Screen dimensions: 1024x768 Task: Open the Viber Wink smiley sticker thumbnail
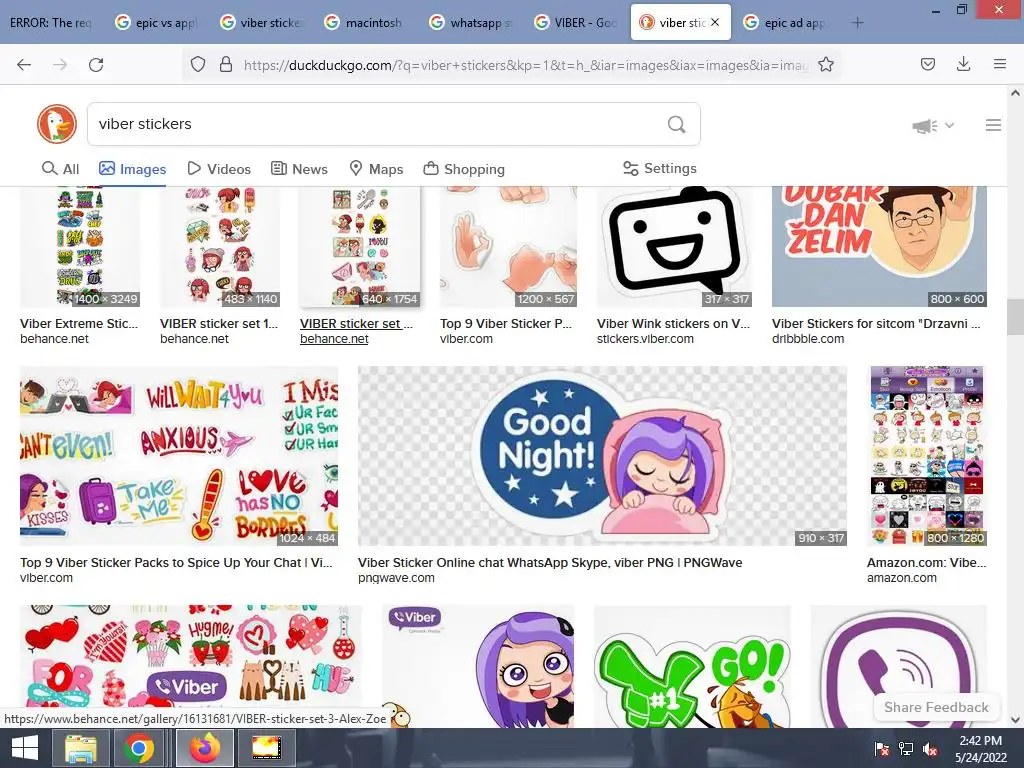coord(675,247)
